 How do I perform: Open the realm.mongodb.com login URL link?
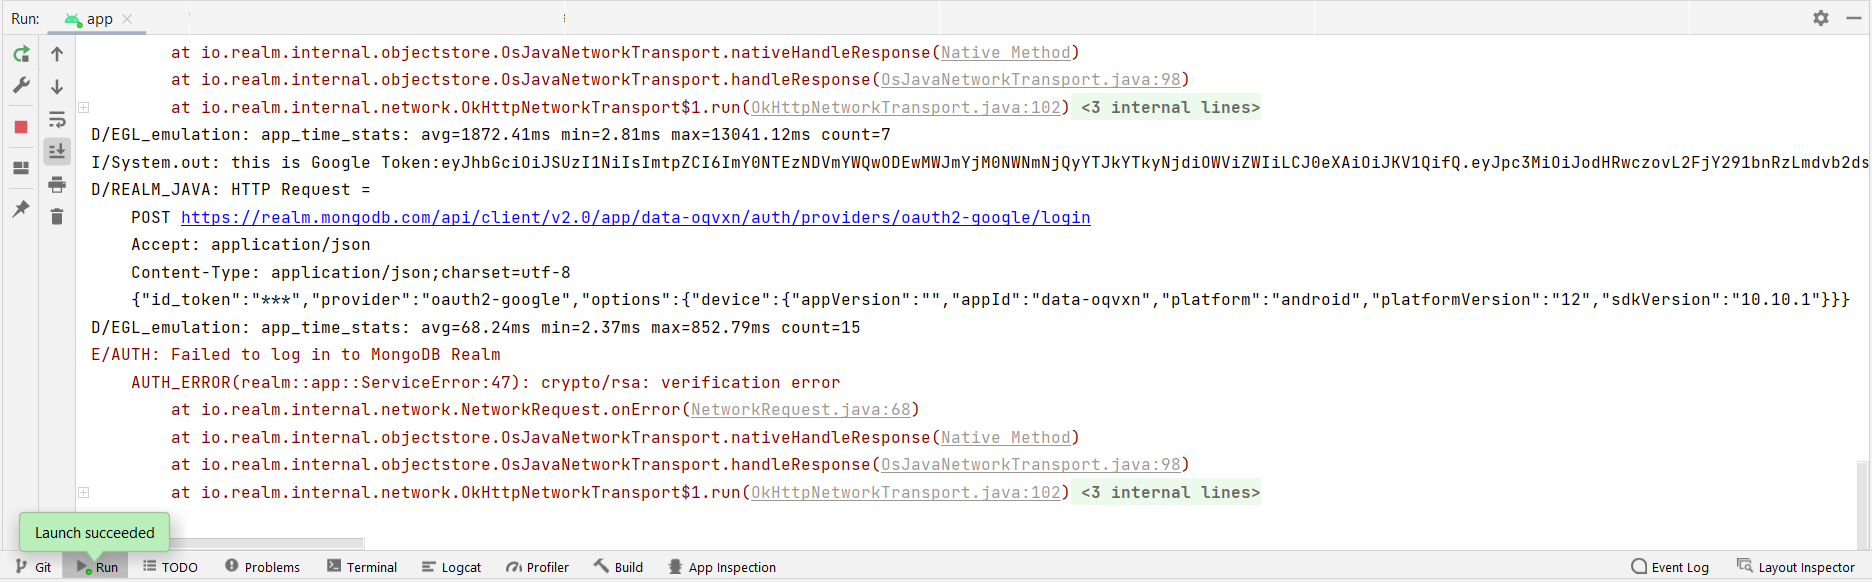(x=635, y=217)
